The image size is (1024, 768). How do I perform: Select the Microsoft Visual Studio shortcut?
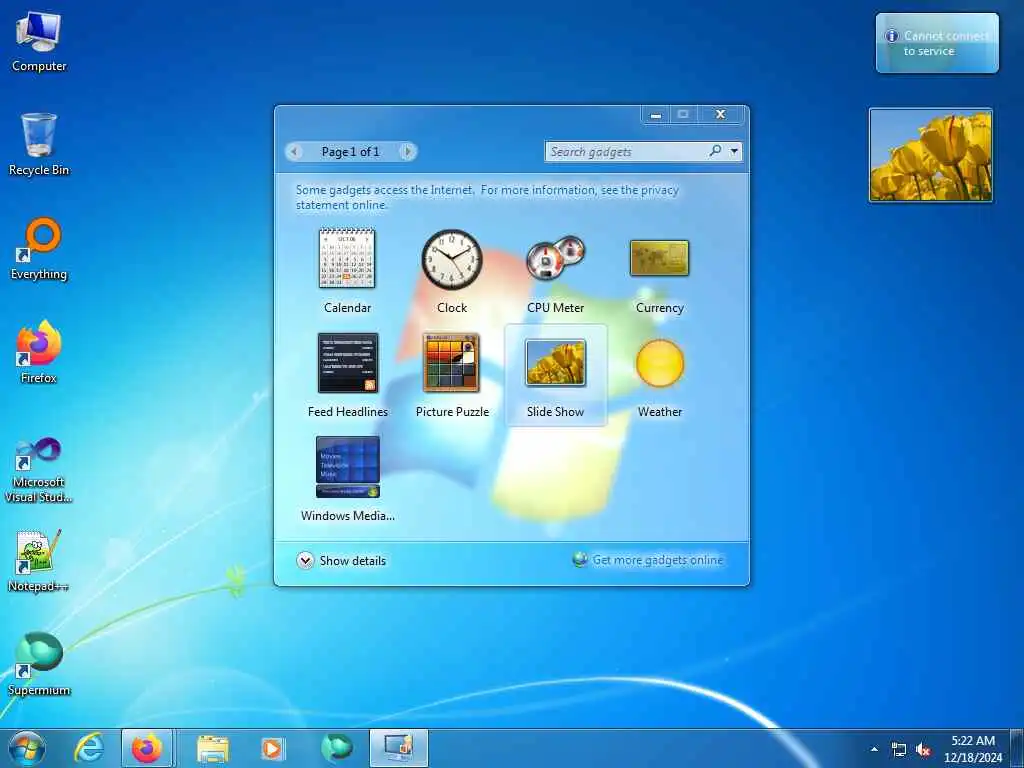[39, 470]
